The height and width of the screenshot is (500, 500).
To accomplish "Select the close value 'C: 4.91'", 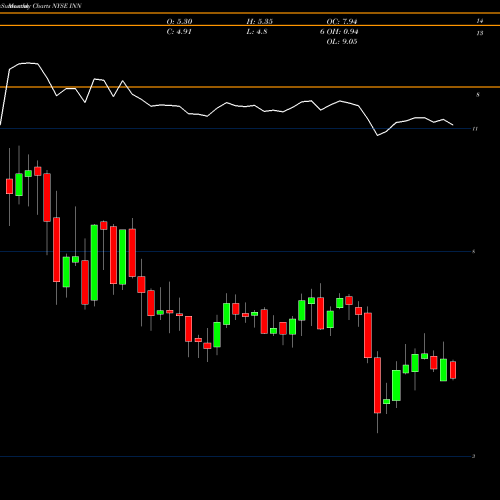I will click(179, 32).
